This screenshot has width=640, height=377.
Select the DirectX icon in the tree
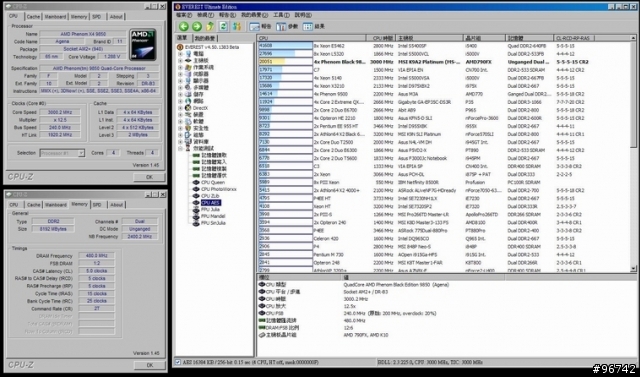pyautogui.click(x=188, y=108)
